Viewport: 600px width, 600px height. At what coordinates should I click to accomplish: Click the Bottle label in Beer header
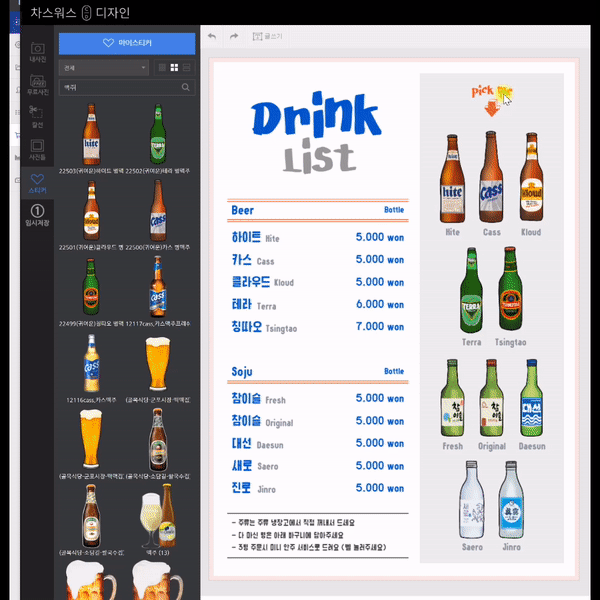click(394, 210)
